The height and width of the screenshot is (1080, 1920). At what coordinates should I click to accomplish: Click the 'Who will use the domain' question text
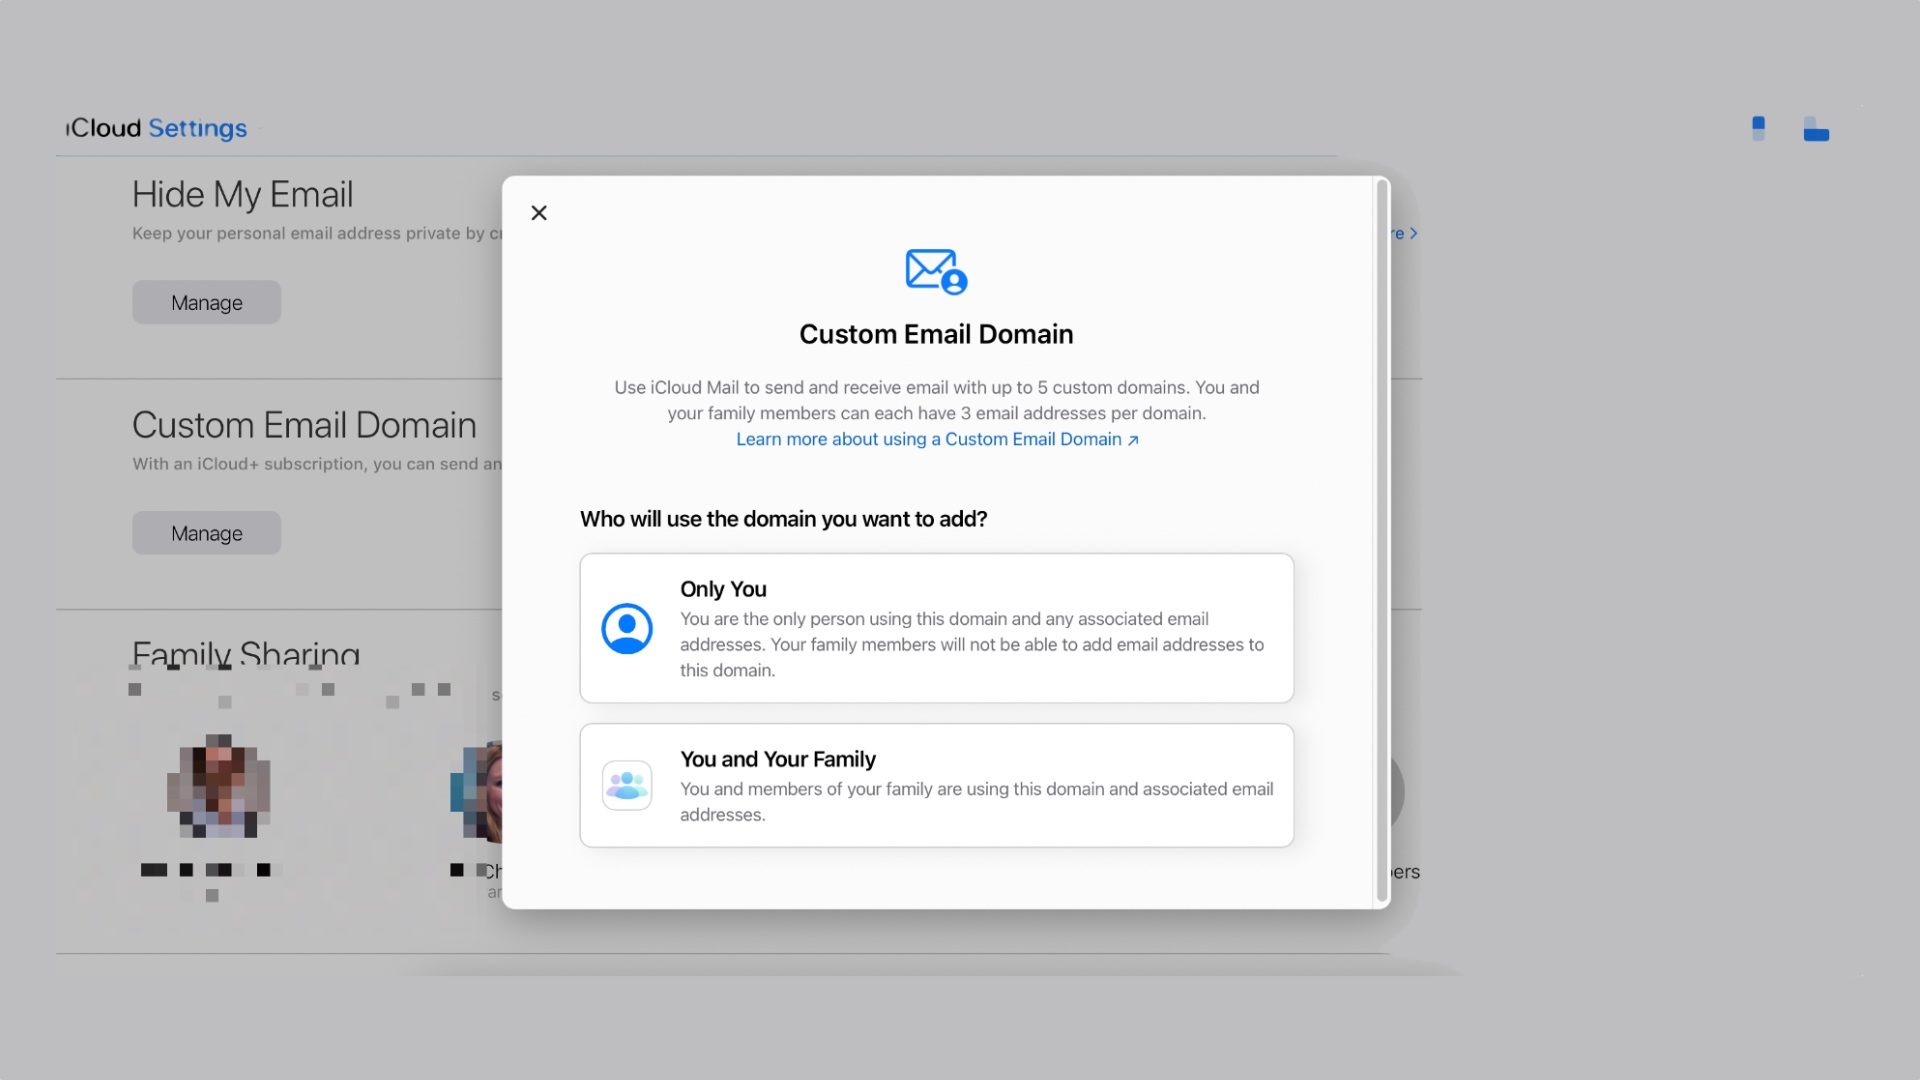[784, 519]
